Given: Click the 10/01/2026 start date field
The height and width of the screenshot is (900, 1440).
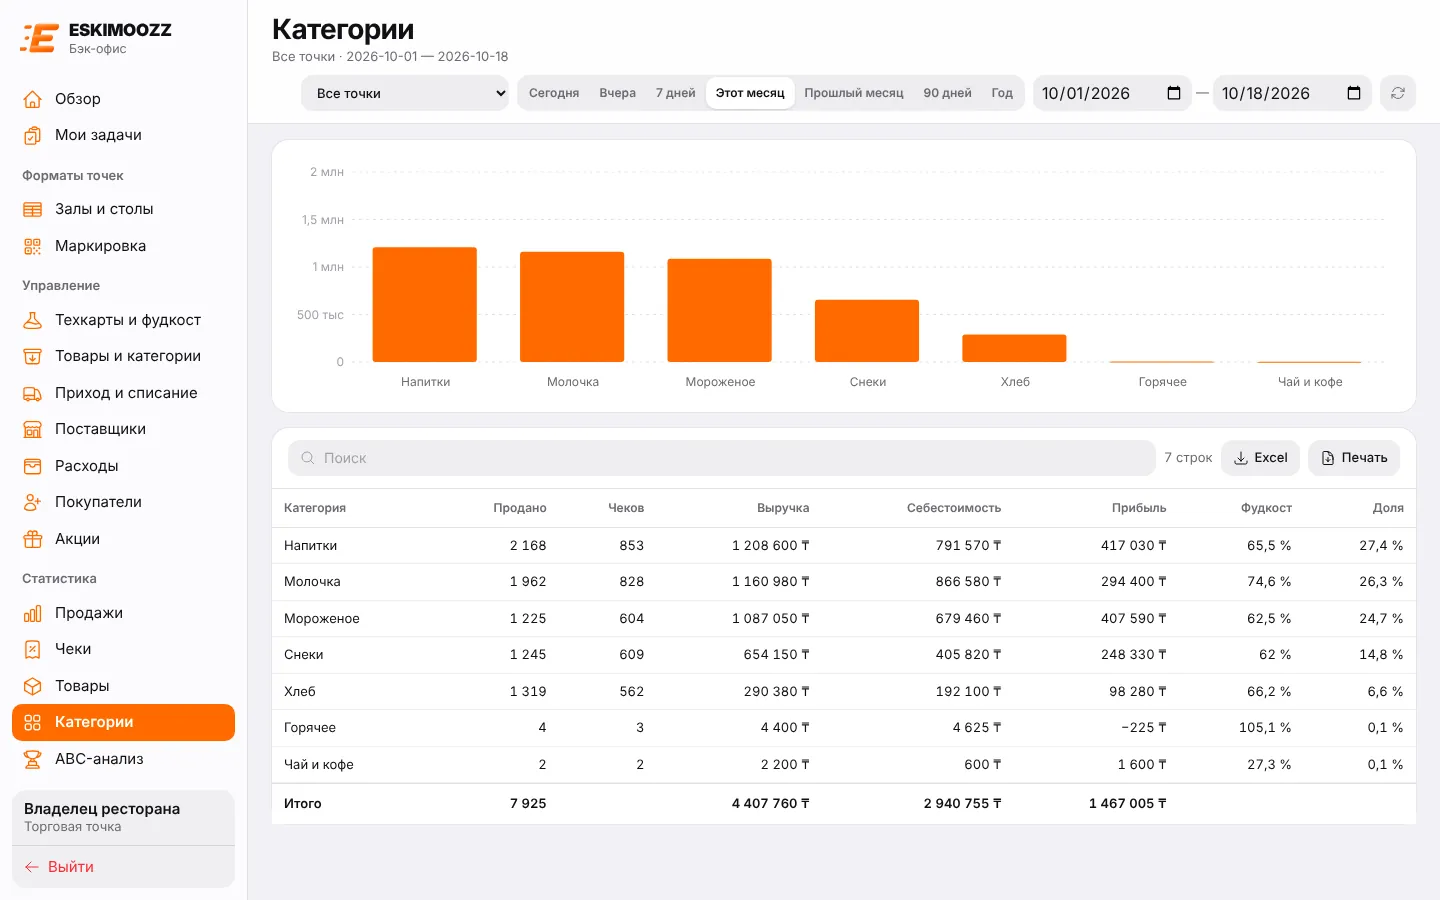Looking at the screenshot, I should [x=1112, y=93].
